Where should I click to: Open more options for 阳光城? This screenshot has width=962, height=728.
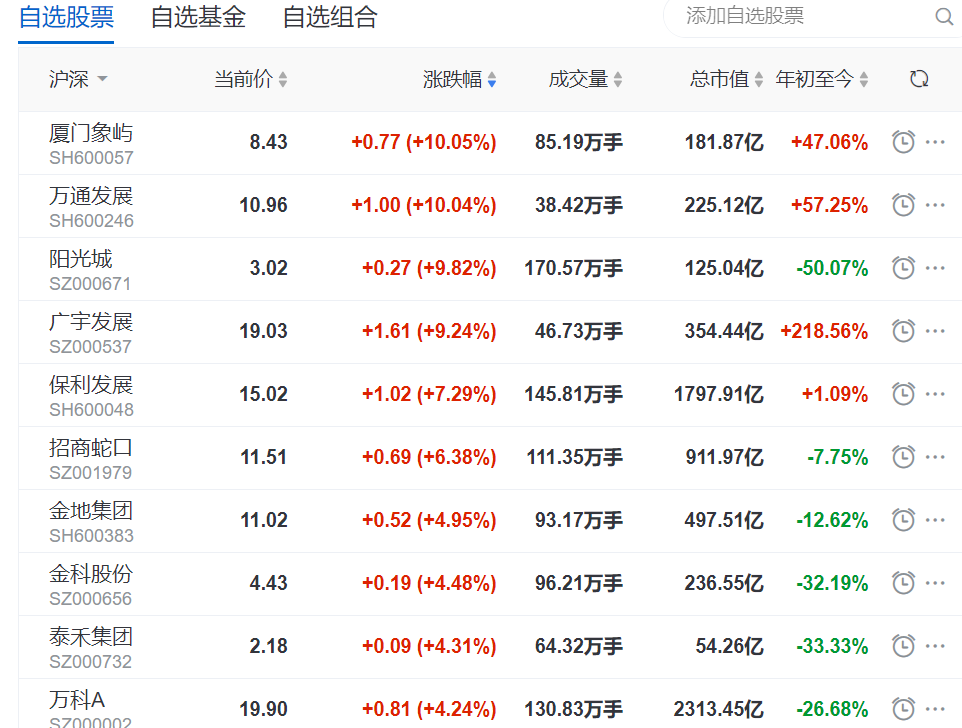pos(935,268)
